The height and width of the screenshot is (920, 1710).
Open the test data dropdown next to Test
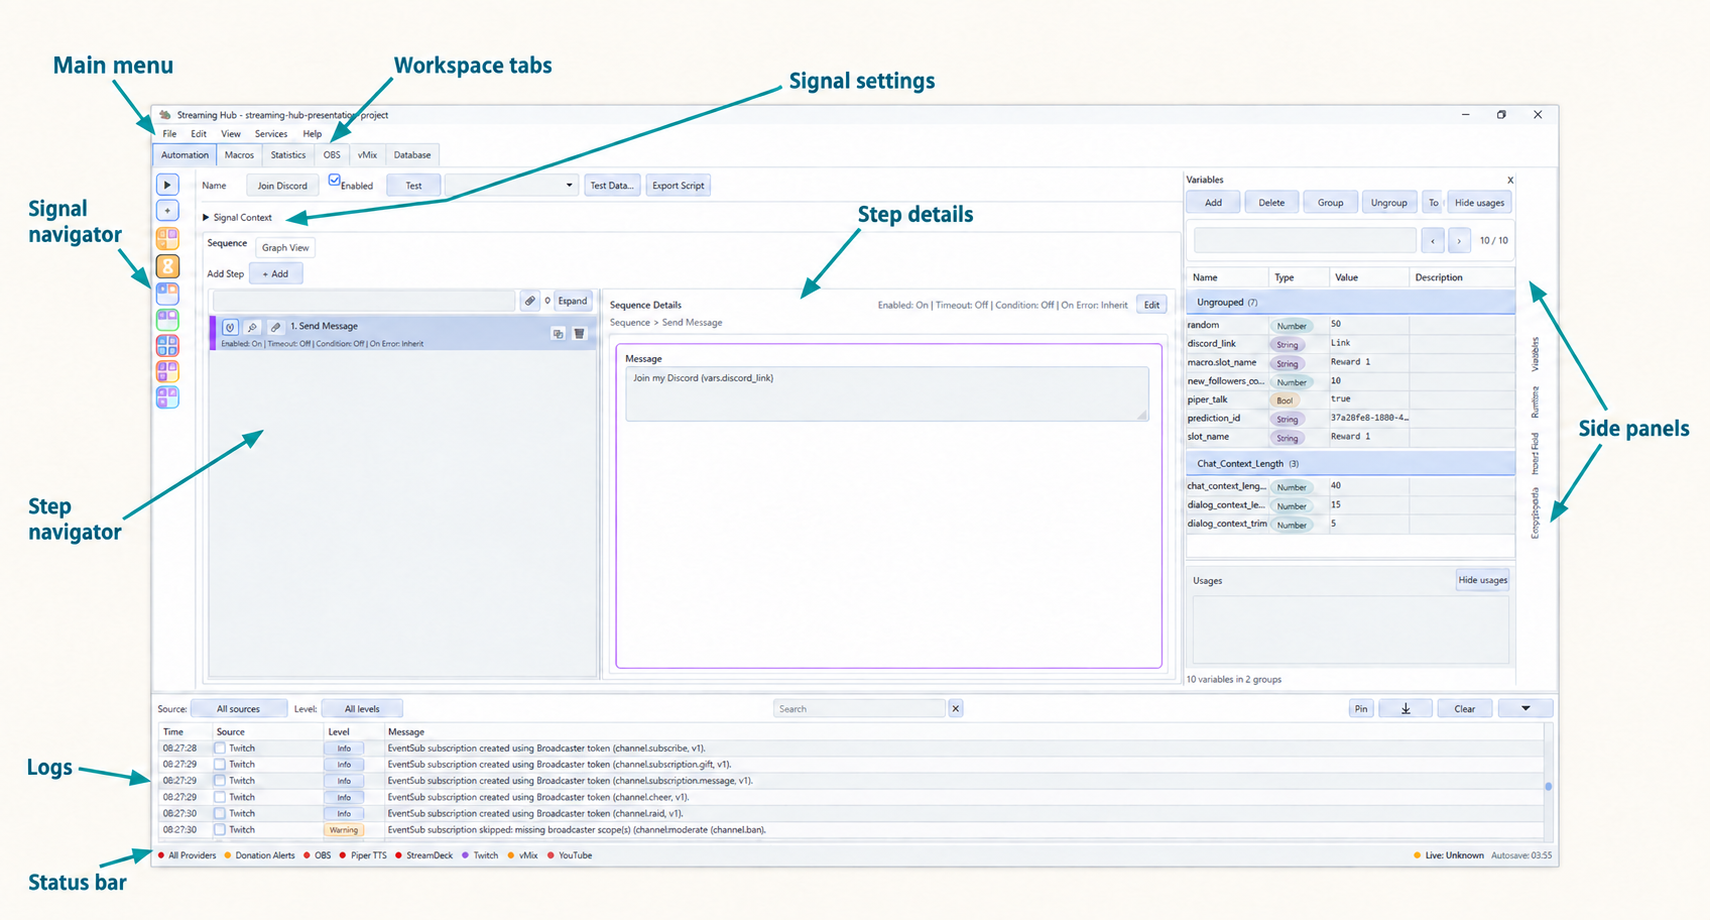point(512,186)
